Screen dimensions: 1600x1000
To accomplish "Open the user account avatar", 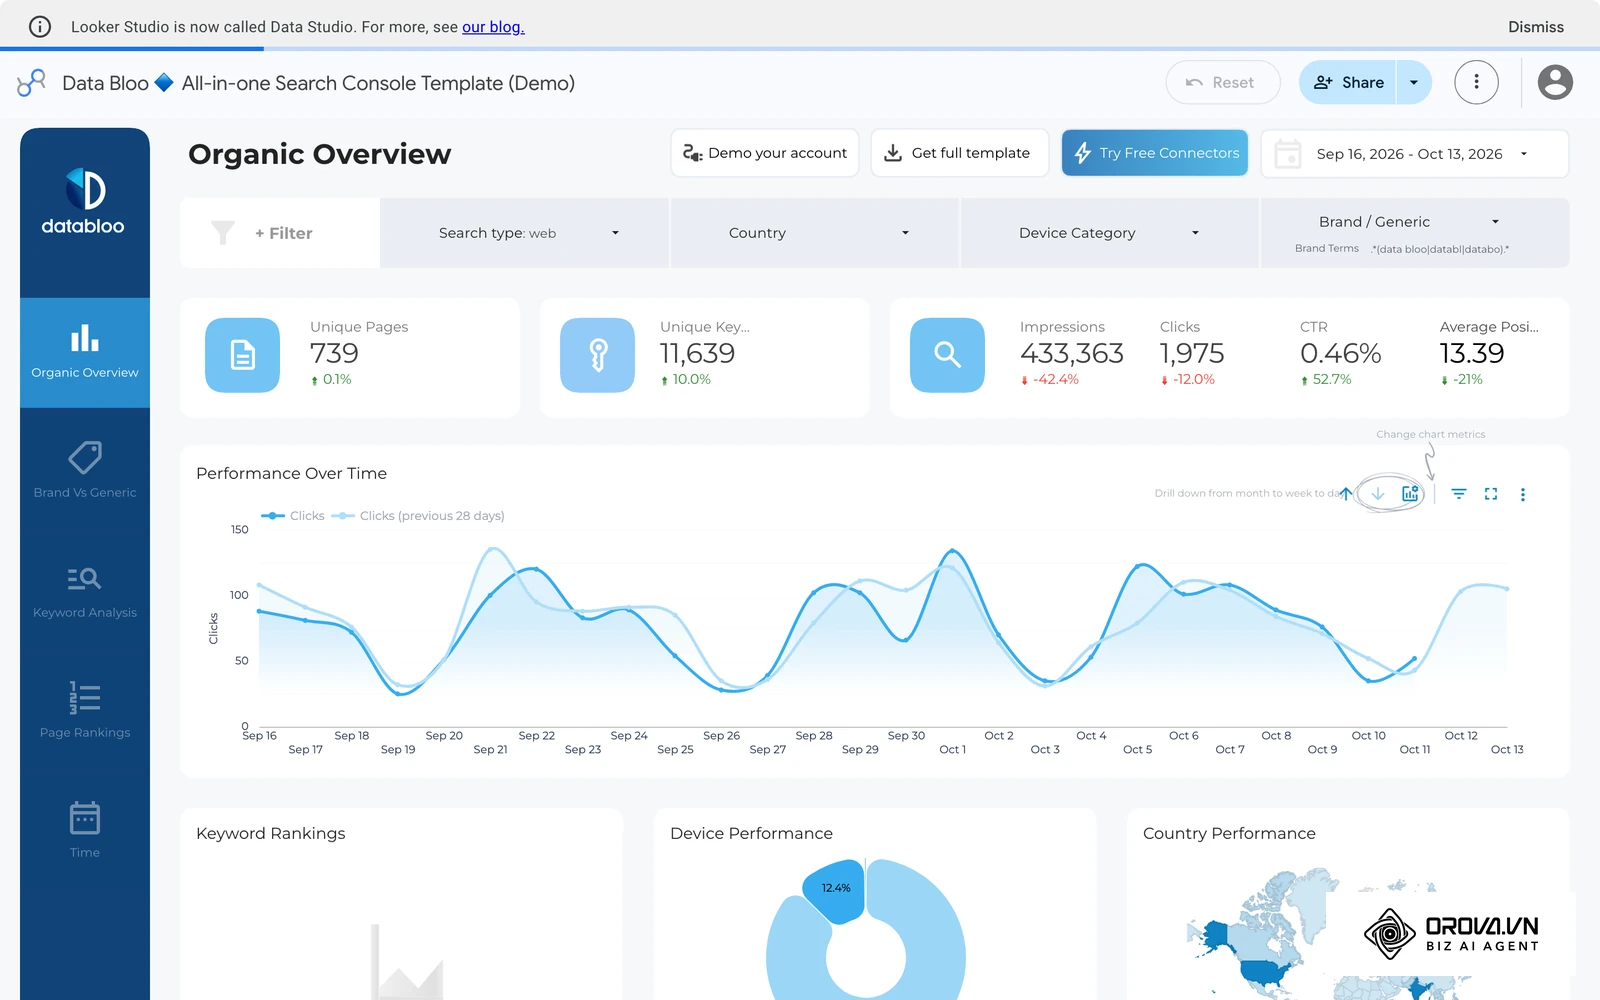I will (x=1555, y=82).
